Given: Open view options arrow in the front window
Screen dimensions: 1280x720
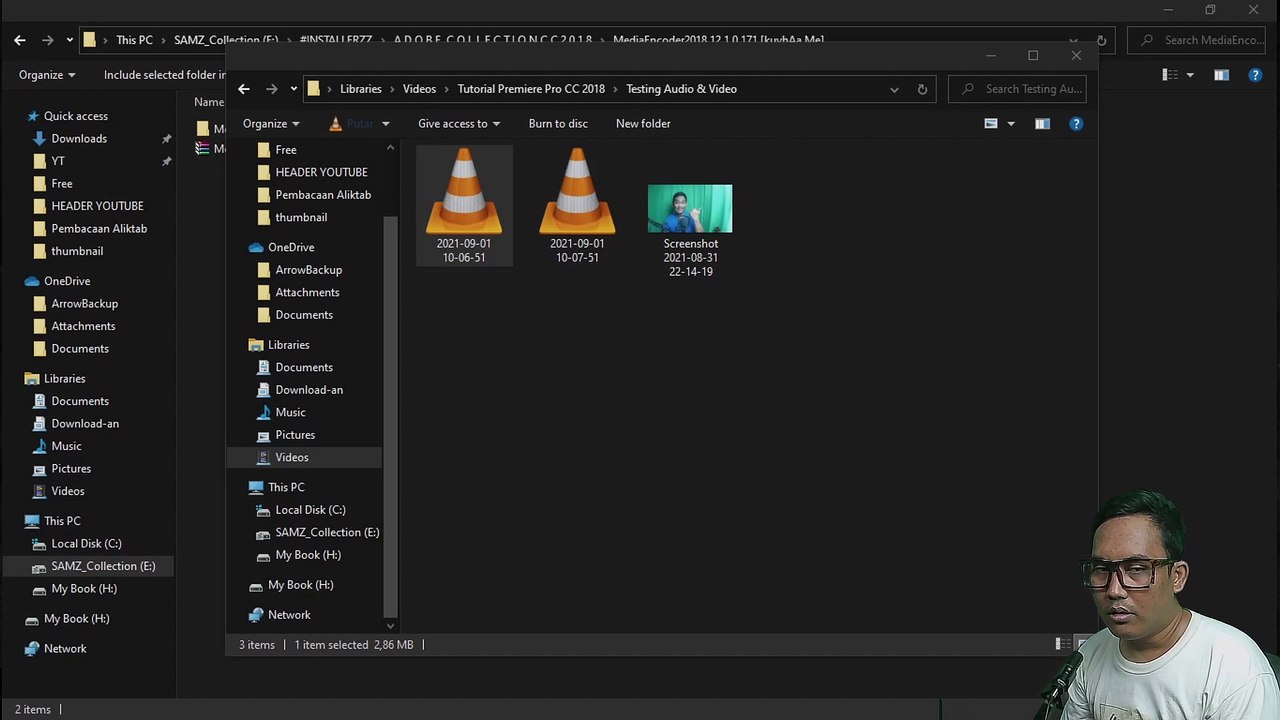Looking at the screenshot, I should (x=1011, y=124).
